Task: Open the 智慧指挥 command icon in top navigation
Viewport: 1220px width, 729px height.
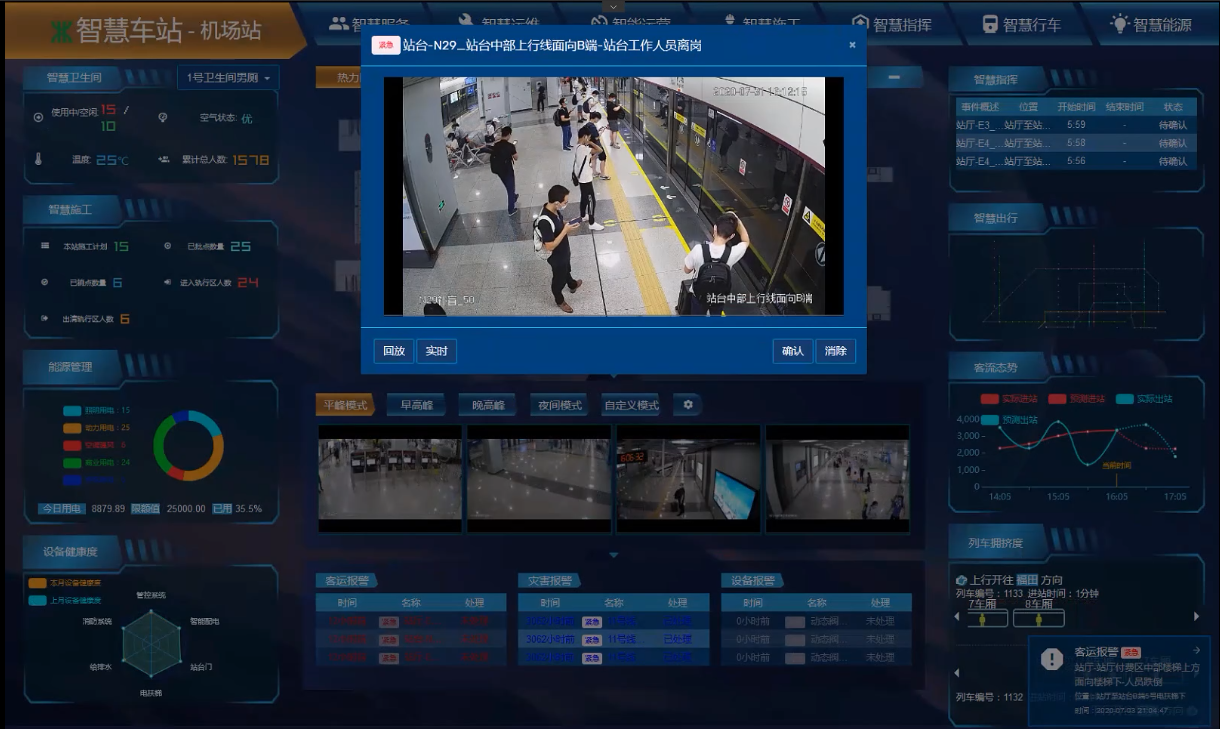Action: tap(860, 24)
